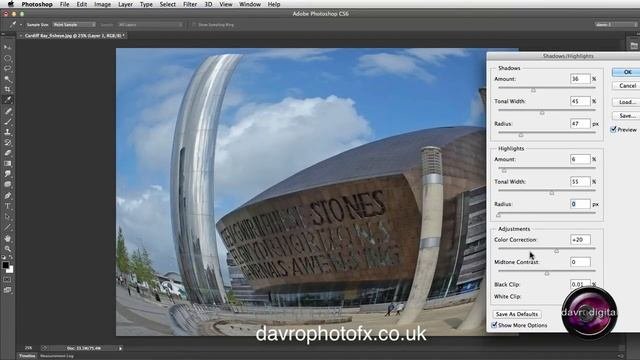This screenshot has height=360, width=640.
Task: Click the Midtone Contrast slider handle
Action: coord(547,273)
